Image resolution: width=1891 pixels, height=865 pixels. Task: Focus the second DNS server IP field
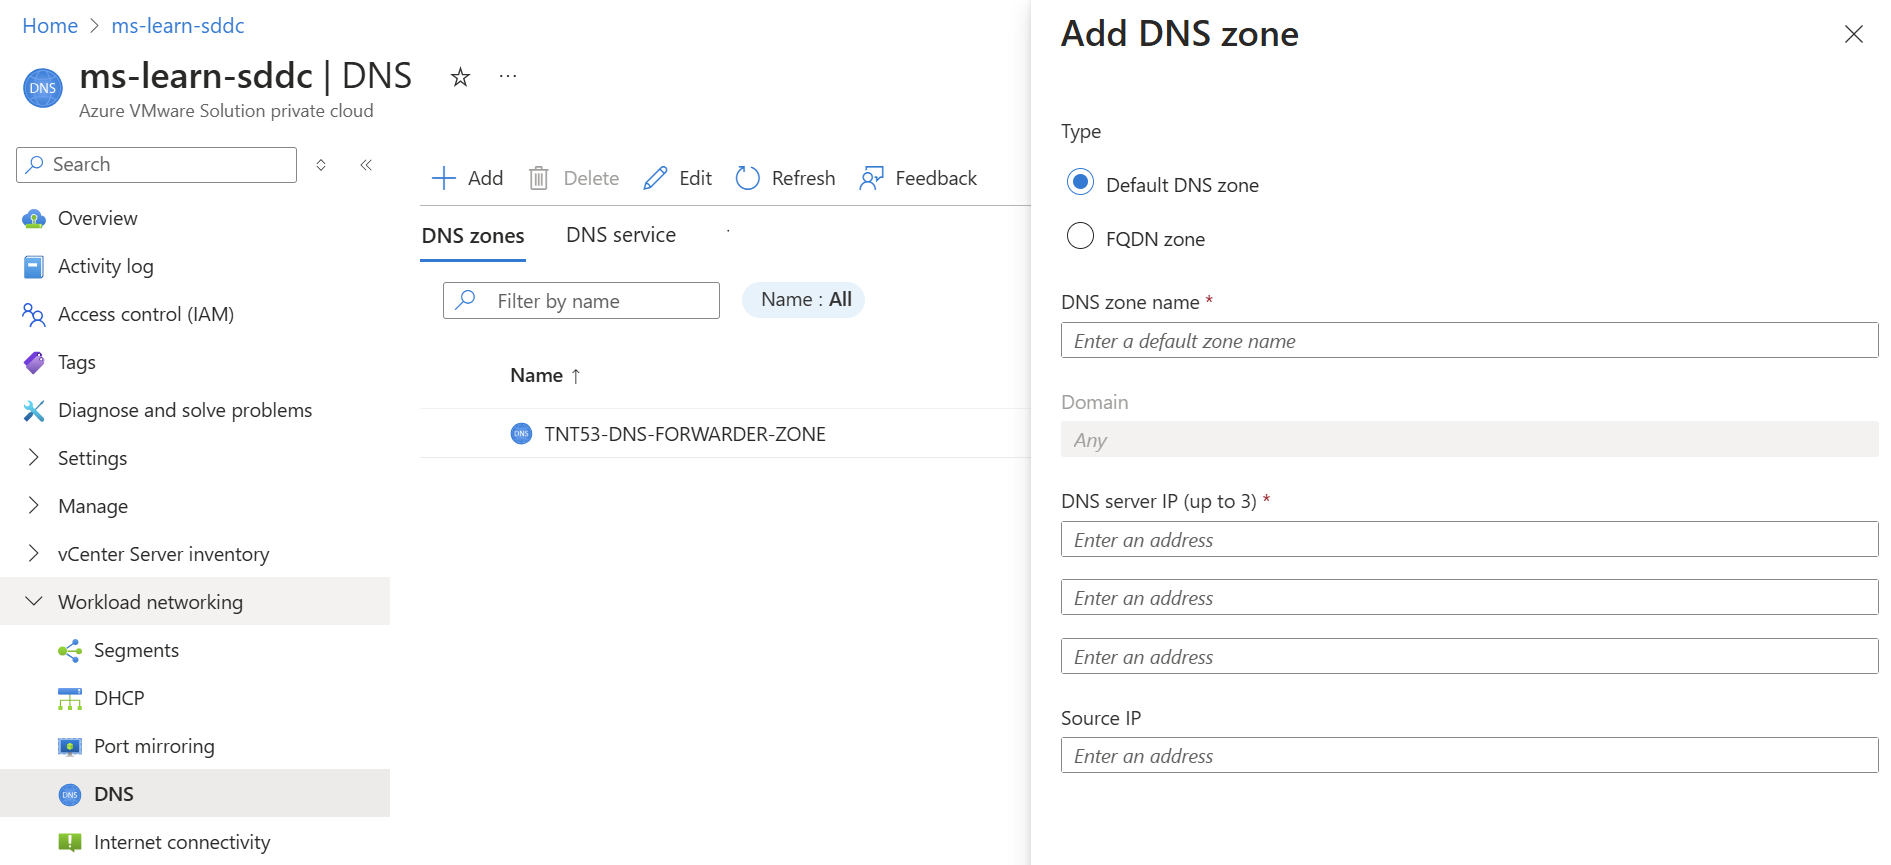click(1469, 597)
